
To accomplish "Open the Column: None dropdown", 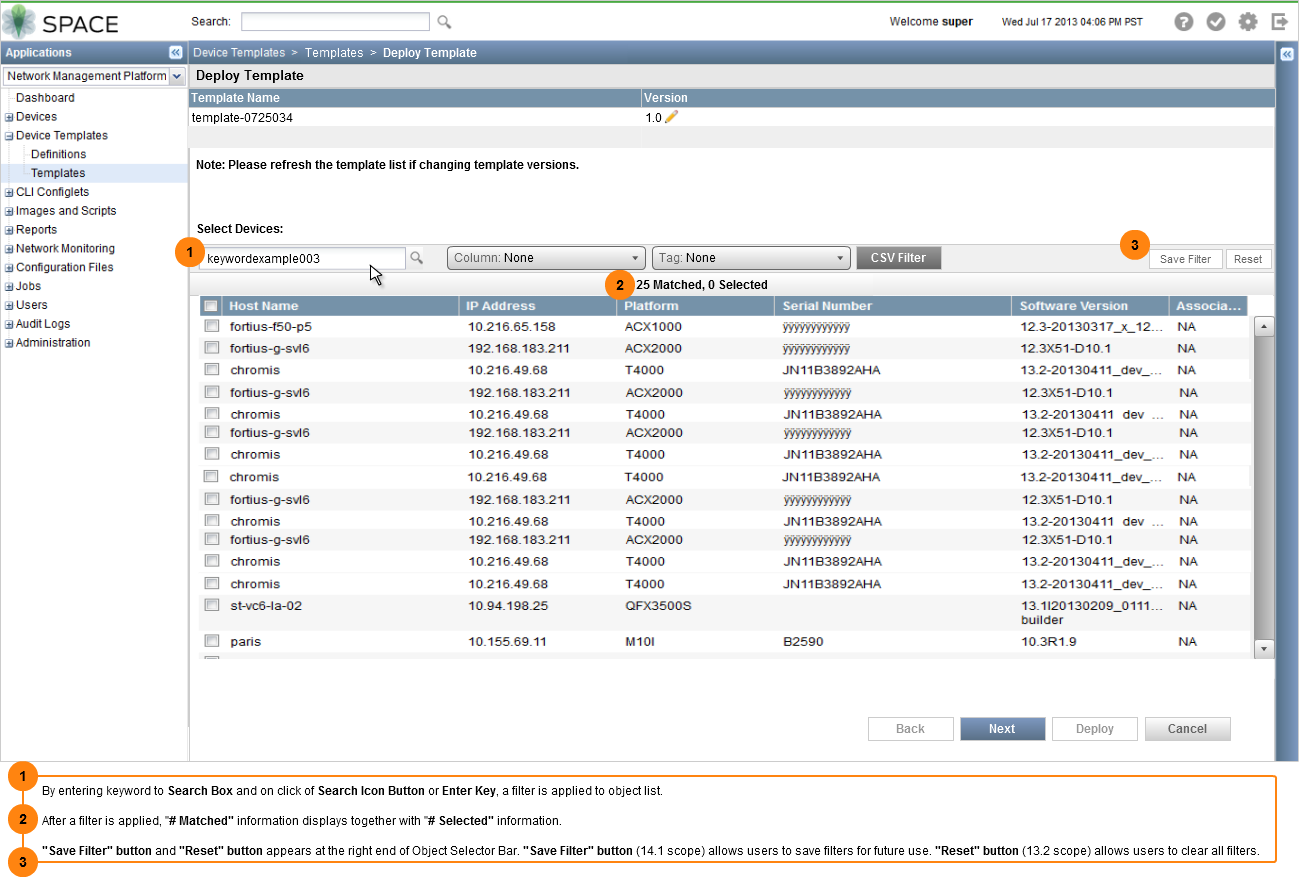I will click(546, 258).
